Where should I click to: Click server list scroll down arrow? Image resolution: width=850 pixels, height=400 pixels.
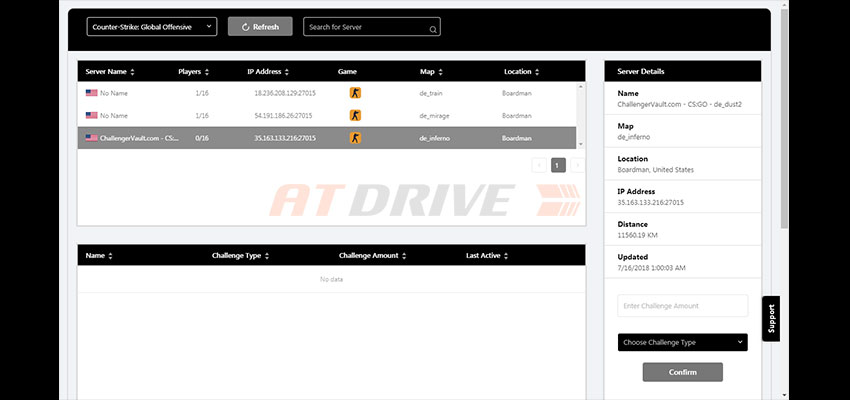pyautogui.click(x=581, y=145)
